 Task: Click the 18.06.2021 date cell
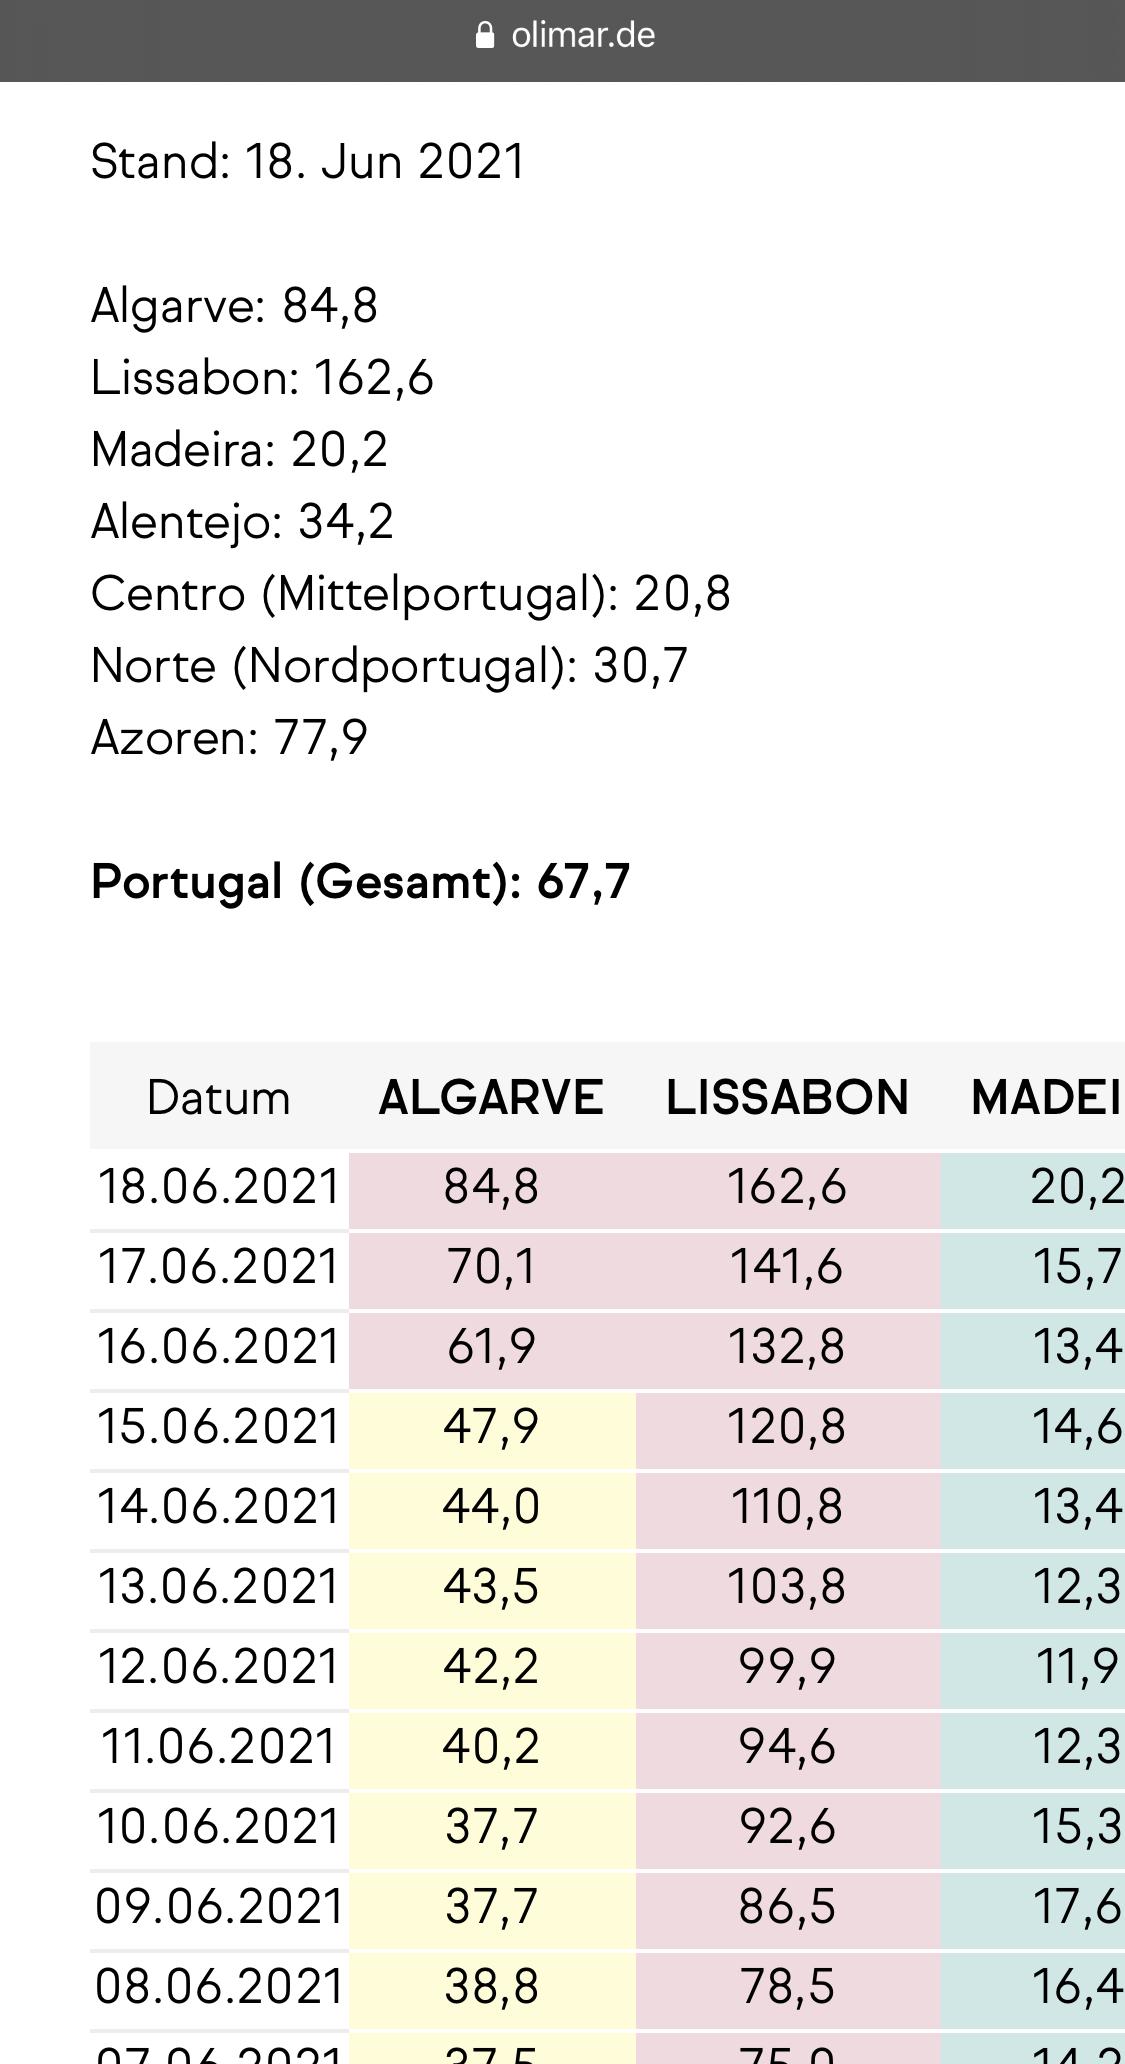[x=219, y=1188]
